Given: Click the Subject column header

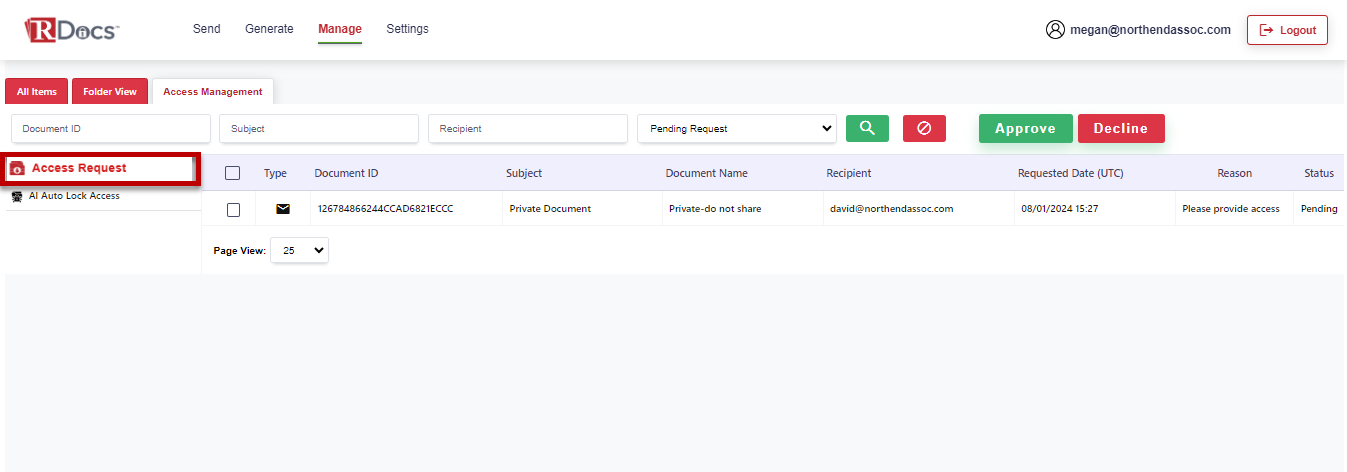Looking at the screenshot, I should tap(524, 173).
